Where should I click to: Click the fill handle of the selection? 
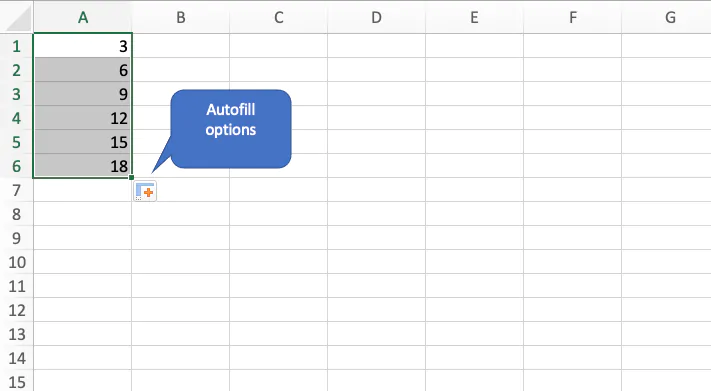point(131,177)
